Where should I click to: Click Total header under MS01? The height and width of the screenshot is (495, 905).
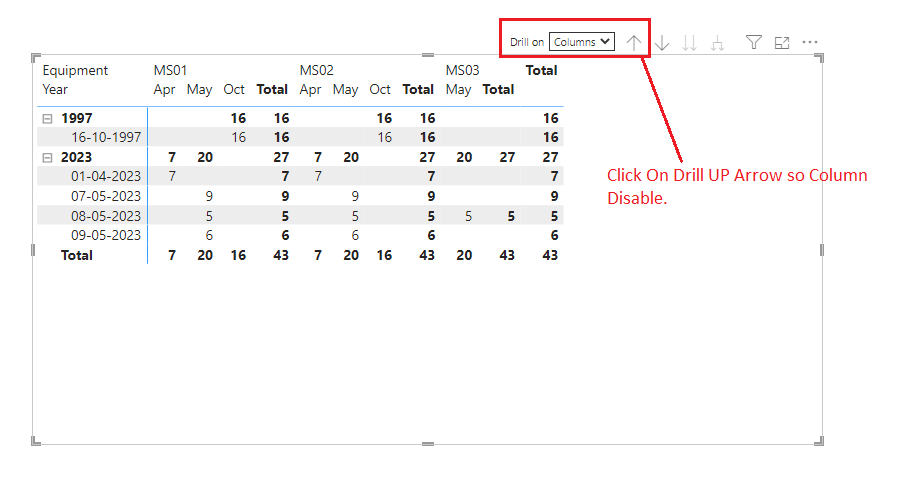coord(272,89)
